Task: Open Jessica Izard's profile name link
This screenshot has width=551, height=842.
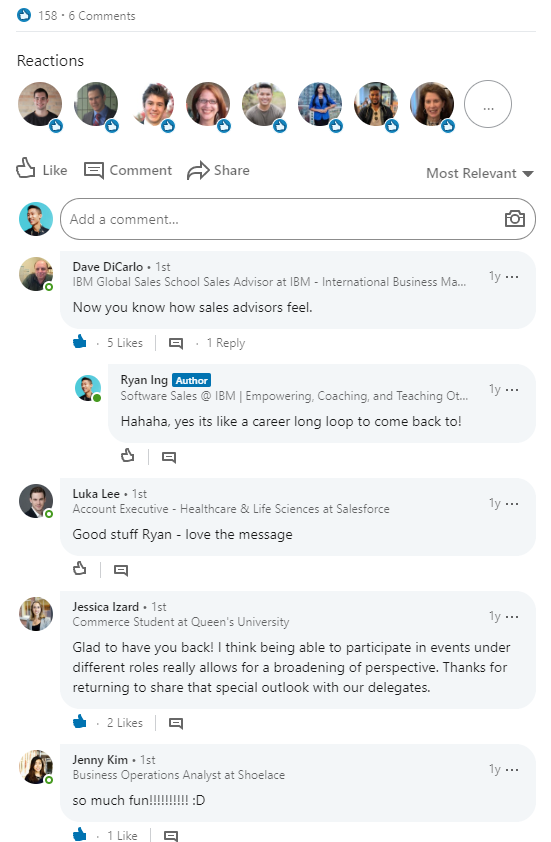Action: [105, 607]
